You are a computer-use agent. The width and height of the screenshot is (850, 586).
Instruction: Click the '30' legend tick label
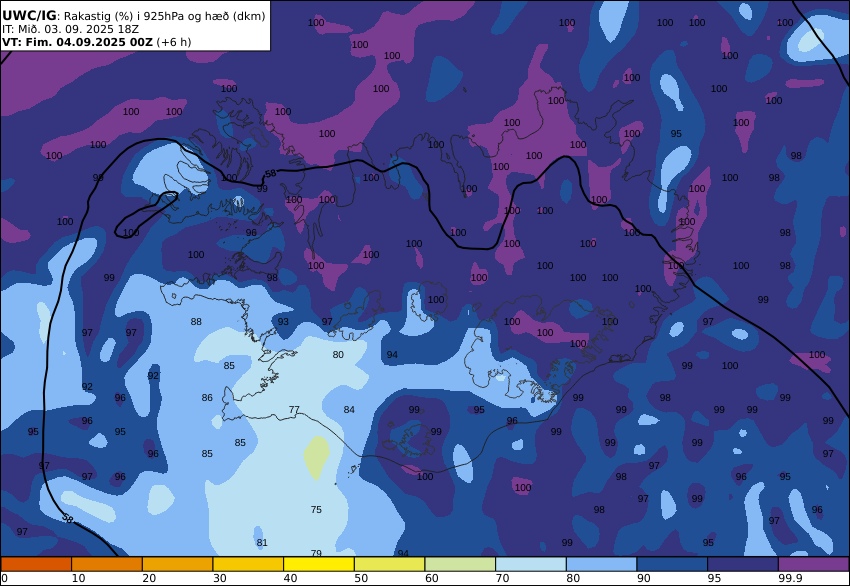tap(220, 578)
